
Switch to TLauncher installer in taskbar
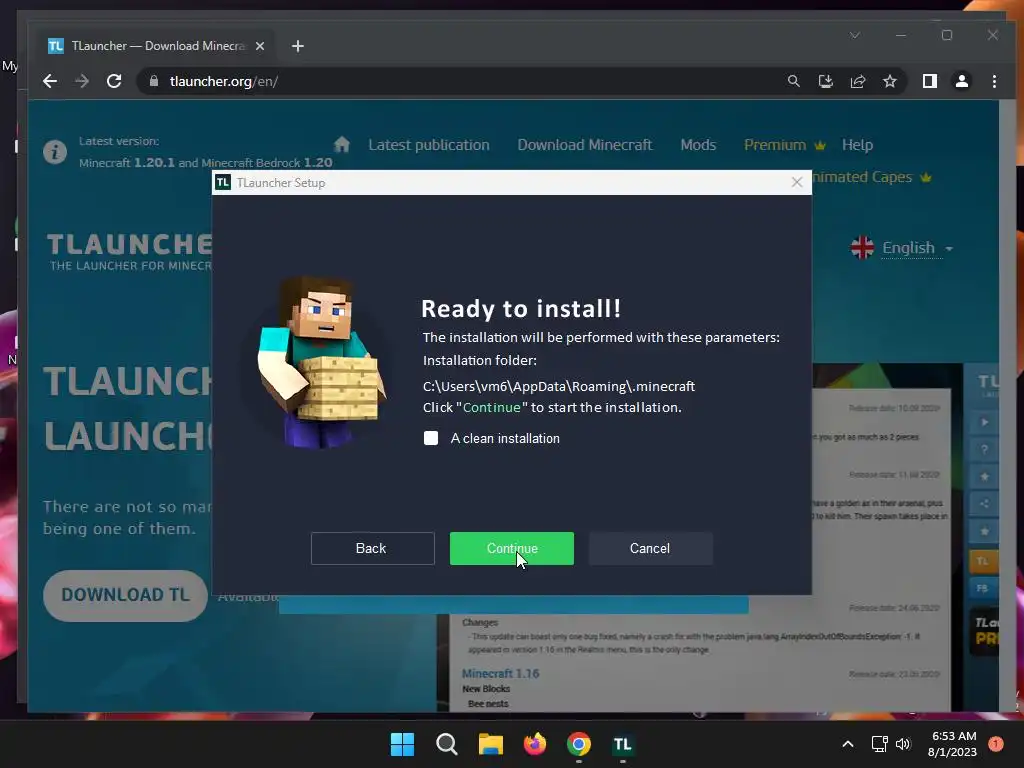[x=622, y=744]
